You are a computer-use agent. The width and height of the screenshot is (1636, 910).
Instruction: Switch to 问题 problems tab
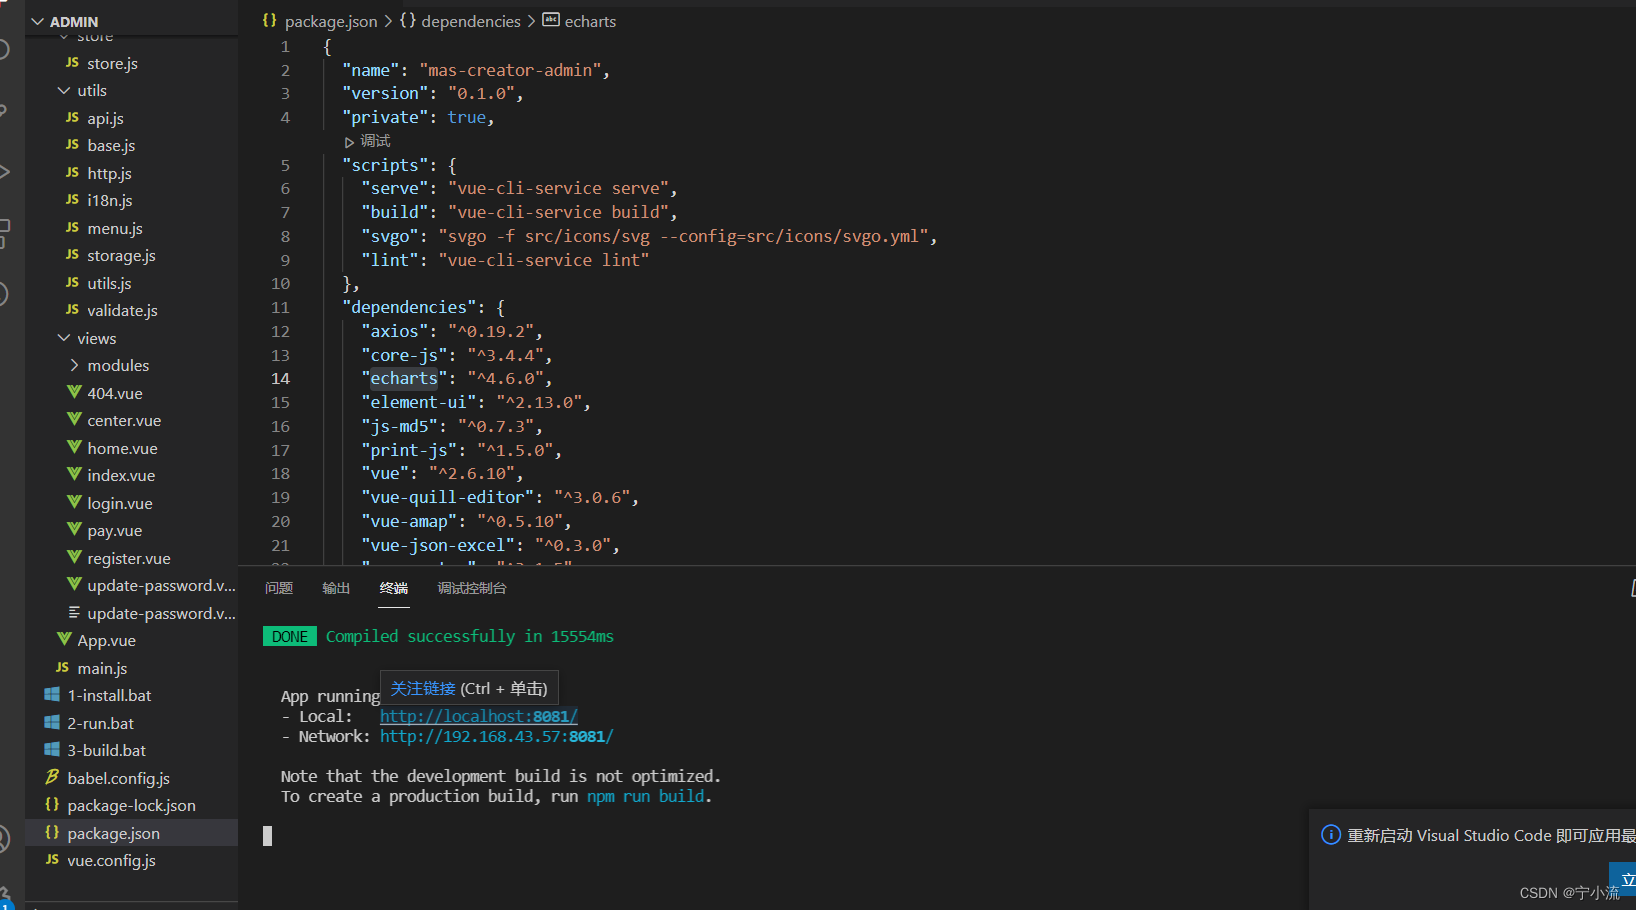tap(279, 588)
